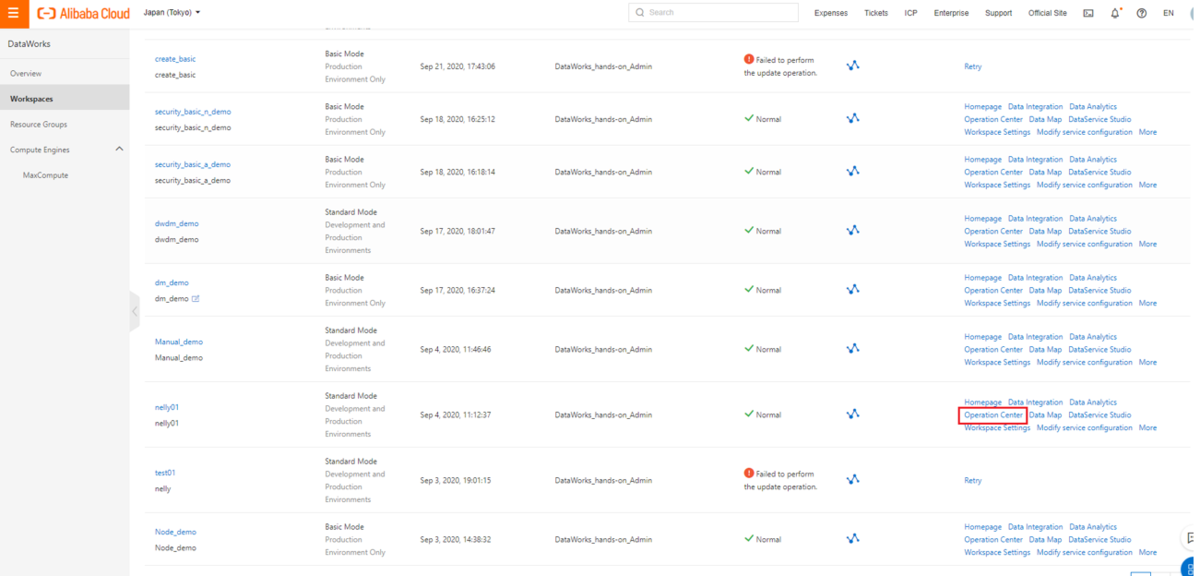
Task: Open the security_basic_n_demo workspace link
Action: (x=193, y=111)
